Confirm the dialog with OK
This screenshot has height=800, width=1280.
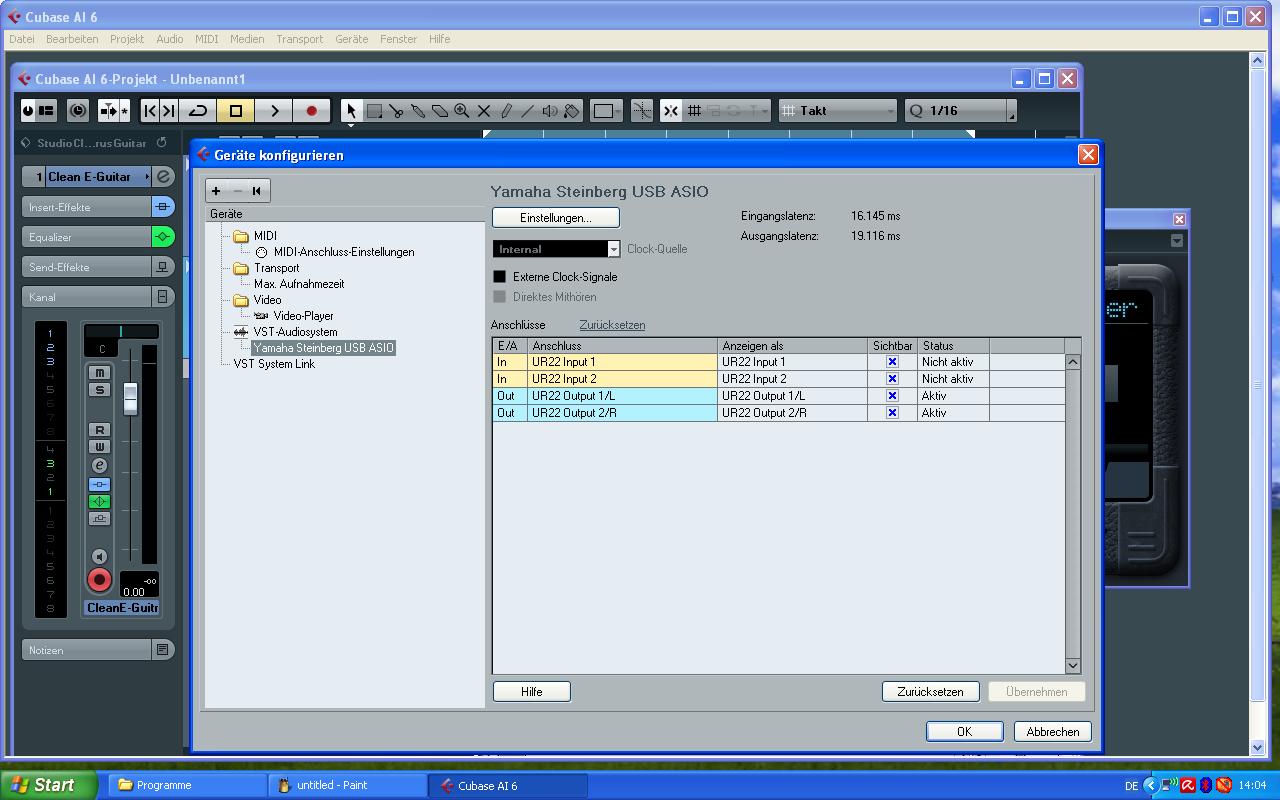965,731
